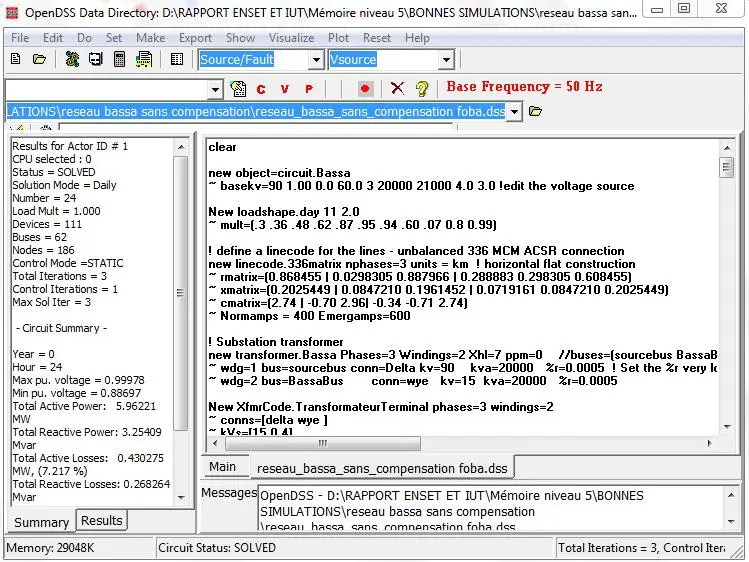Click the script editor horizontal scroll left arrow
The height and width of the screenshot is (562, 749).
point(215,443)
